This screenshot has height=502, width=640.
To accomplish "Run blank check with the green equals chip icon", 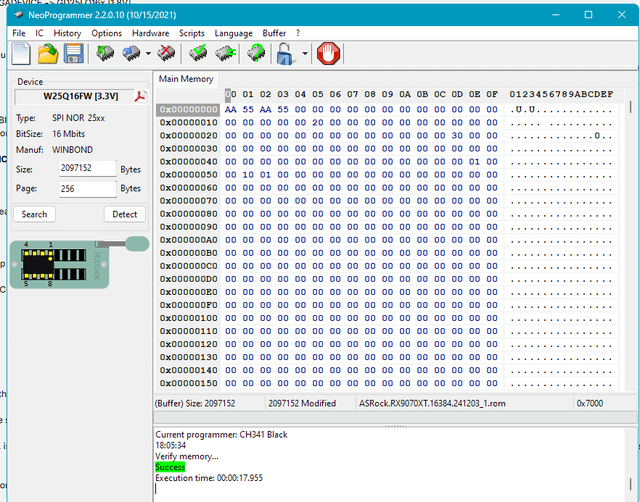I will coord(226,53).
